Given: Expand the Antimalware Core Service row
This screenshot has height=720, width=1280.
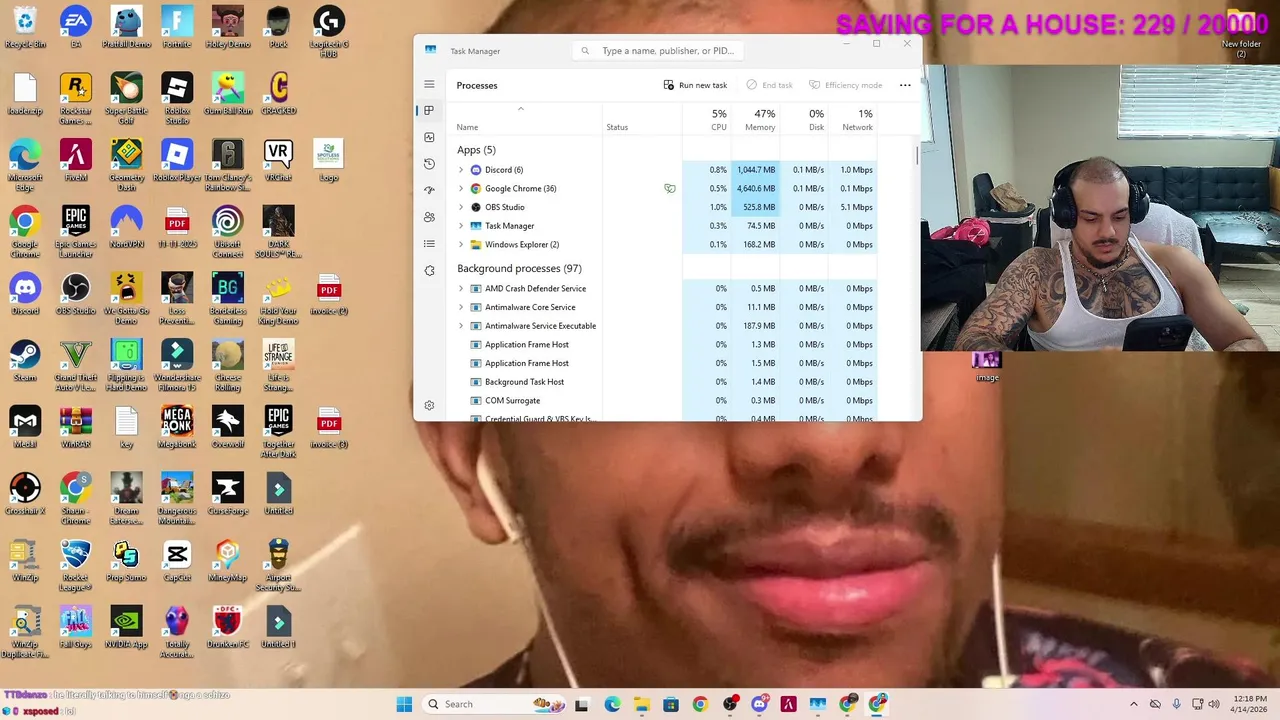Looking at the screenshot, I should coord(461,307).
